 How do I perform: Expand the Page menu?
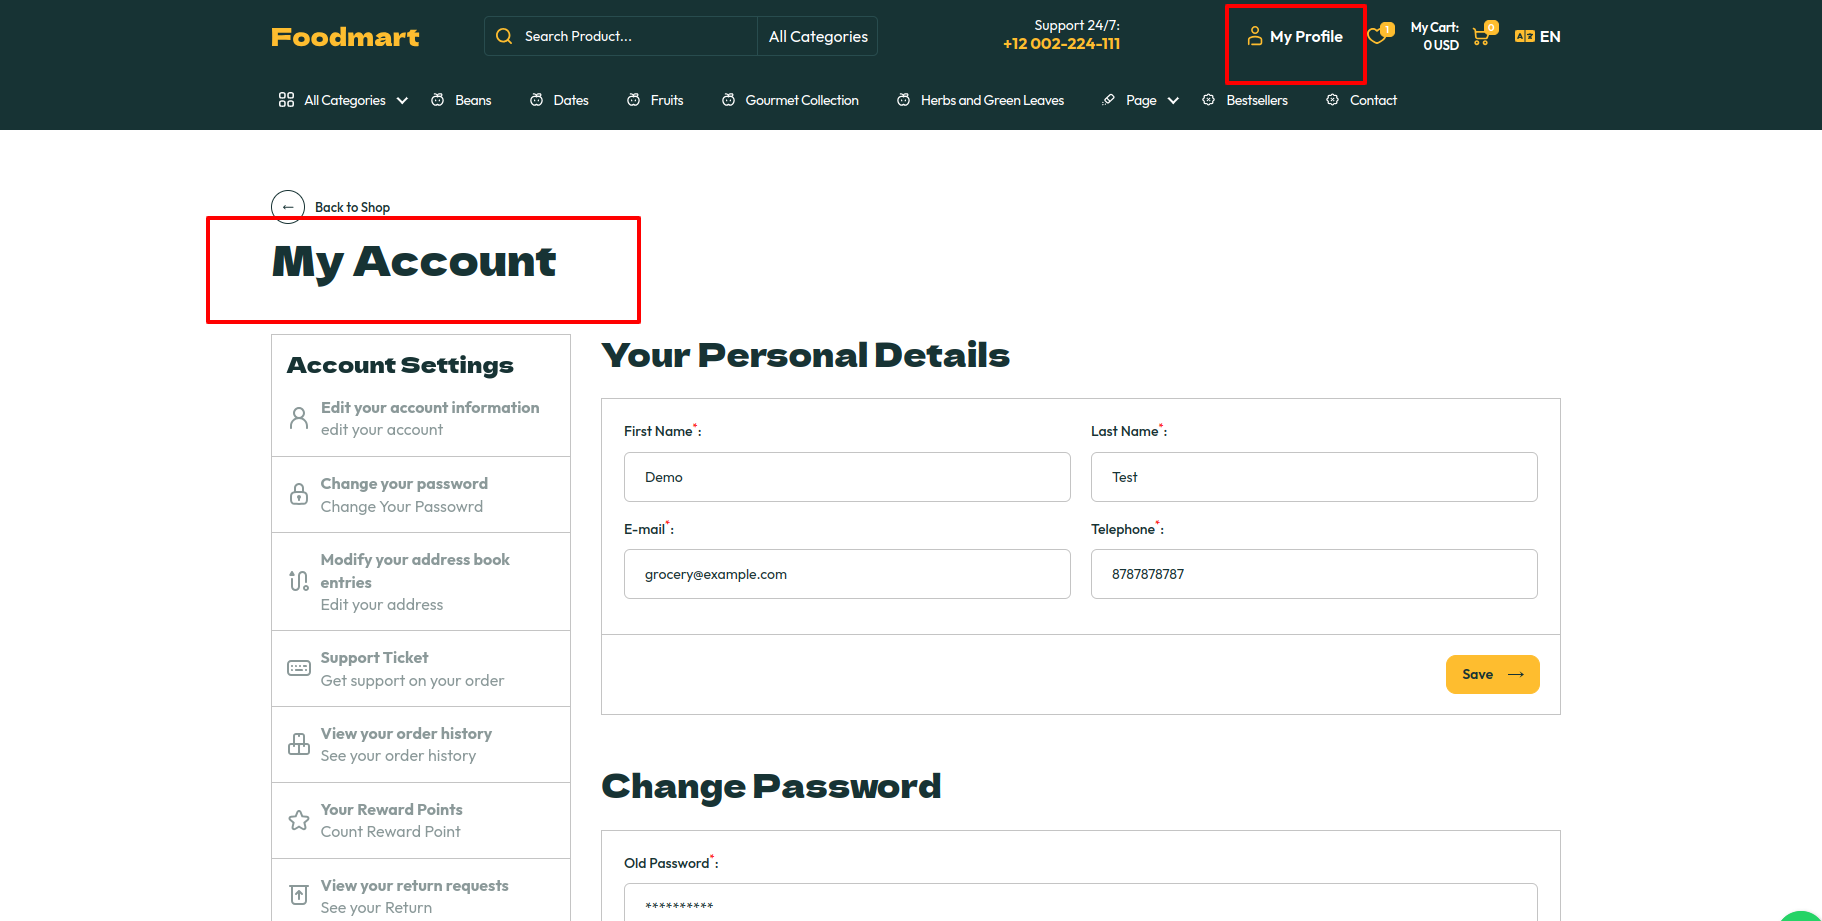pos(1152,100)
